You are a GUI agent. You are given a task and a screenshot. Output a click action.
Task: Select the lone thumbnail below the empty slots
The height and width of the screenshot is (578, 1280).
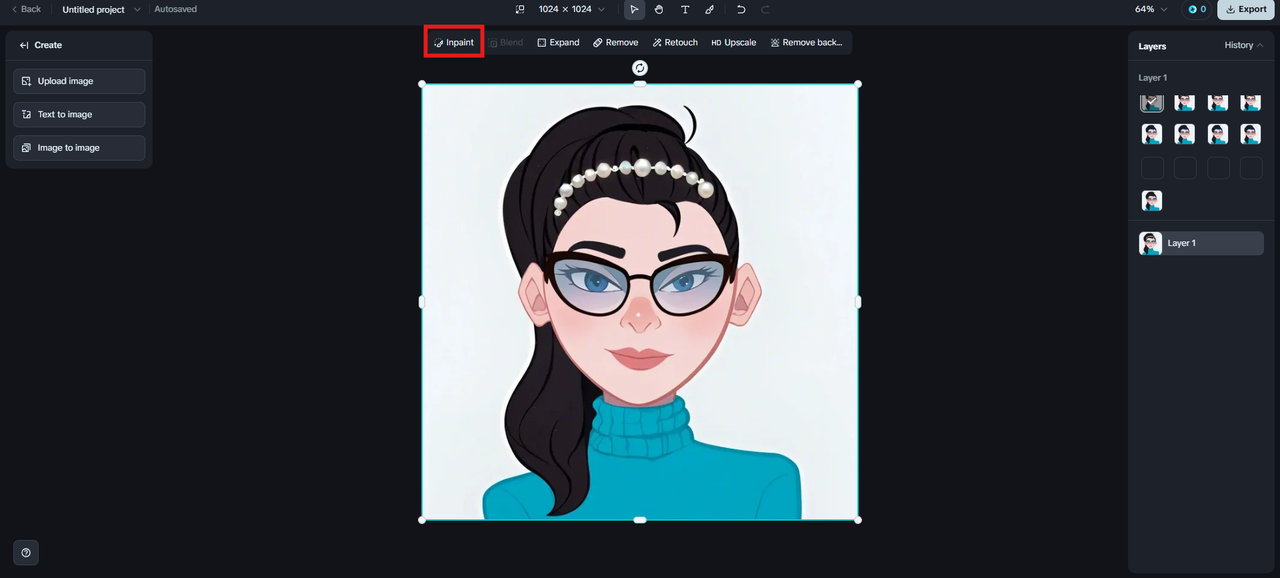point(1152,201)
